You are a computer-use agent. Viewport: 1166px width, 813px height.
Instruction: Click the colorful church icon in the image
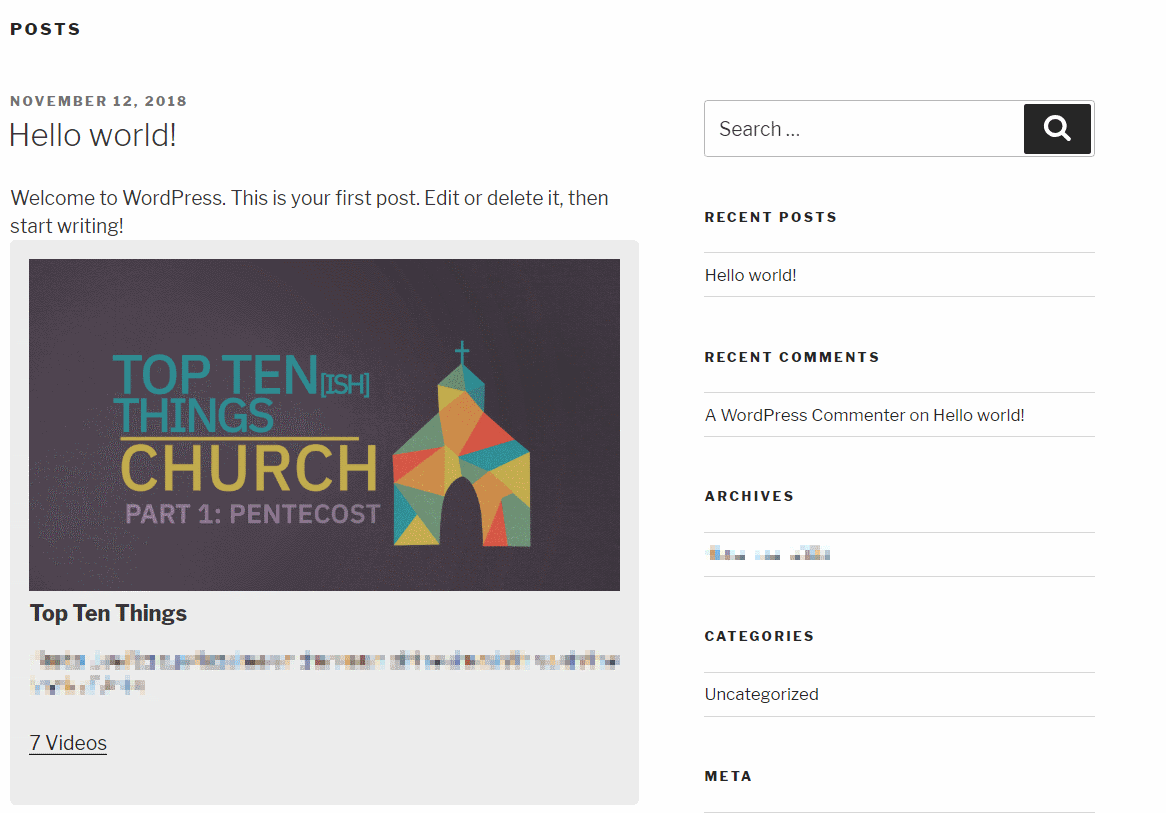click(462, 450)
